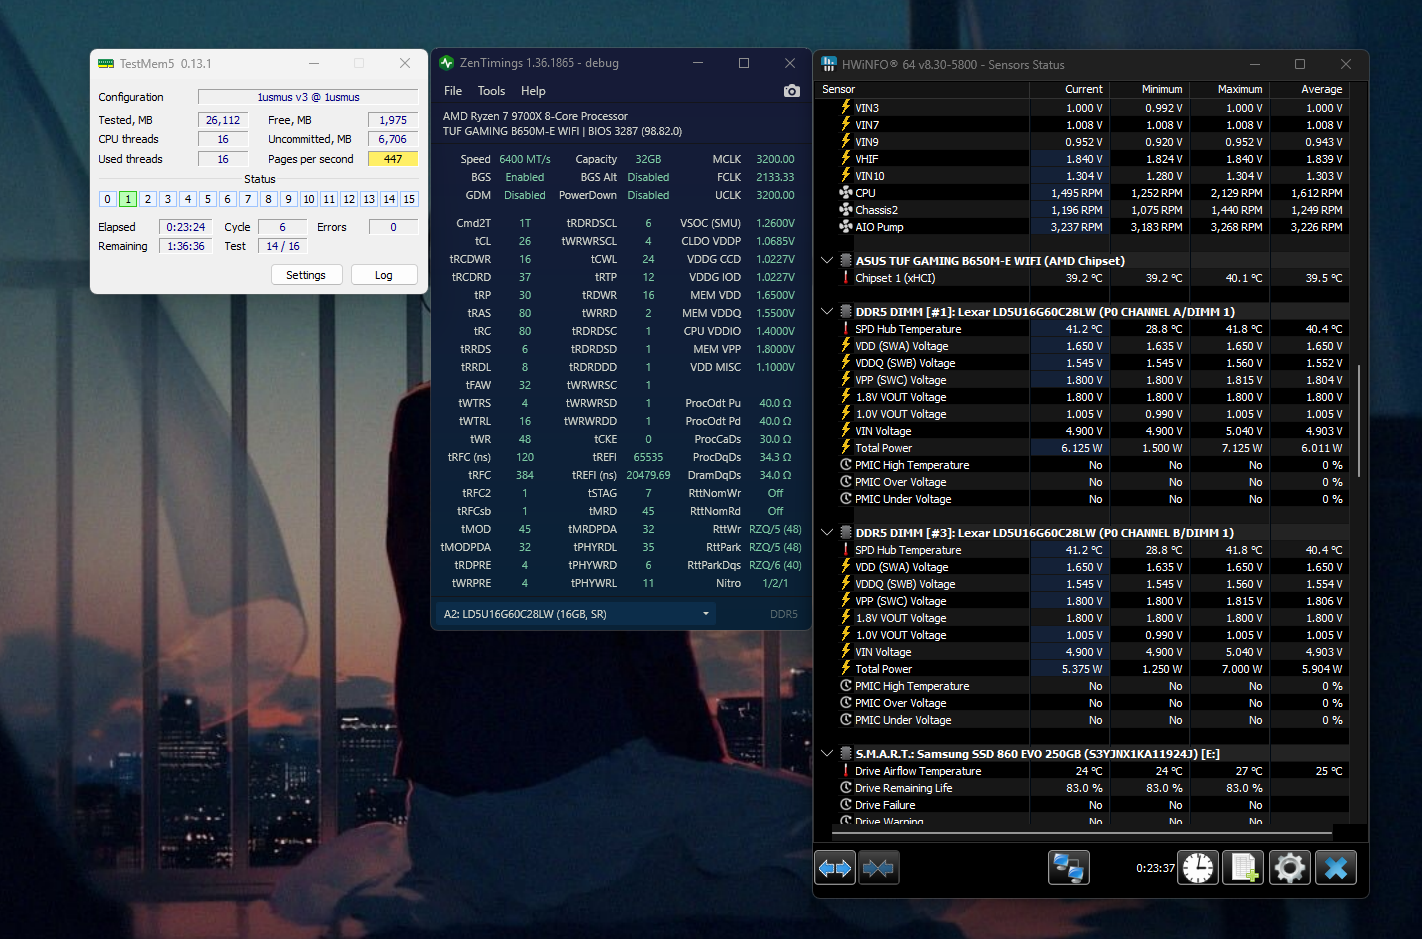
Task: Click the clock icon beside Drive Remaining Life
Action: 845,788
